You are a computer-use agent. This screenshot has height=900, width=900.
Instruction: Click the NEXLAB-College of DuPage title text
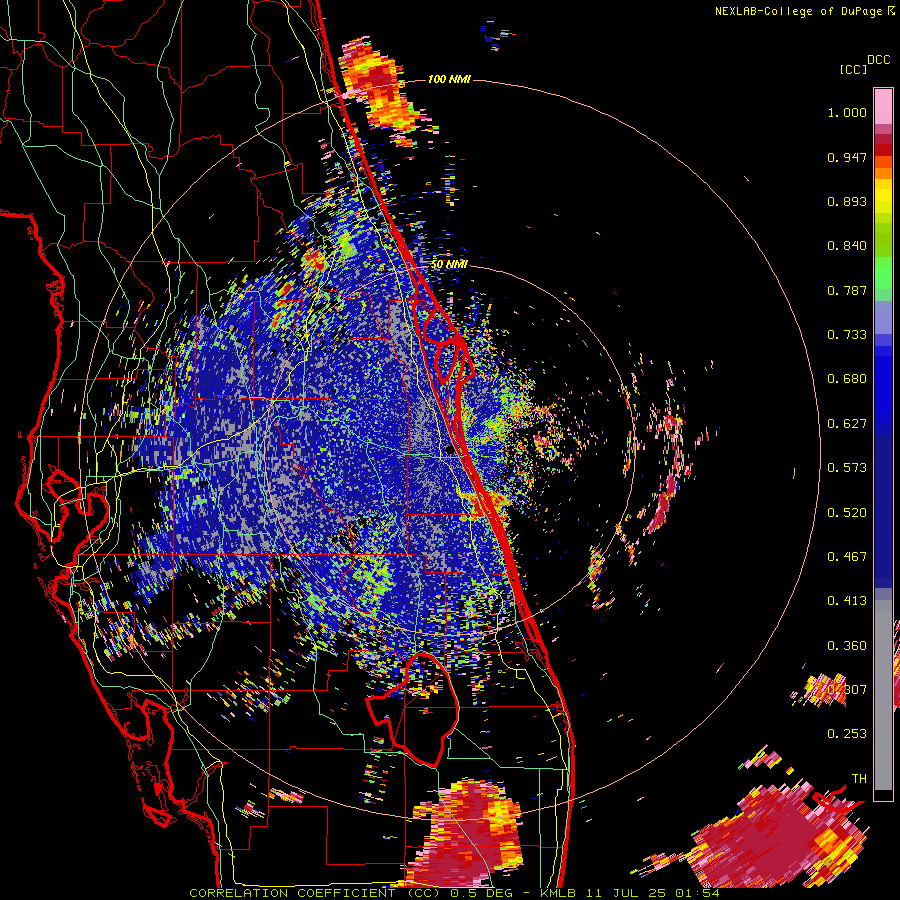click(x=798, y=11)
